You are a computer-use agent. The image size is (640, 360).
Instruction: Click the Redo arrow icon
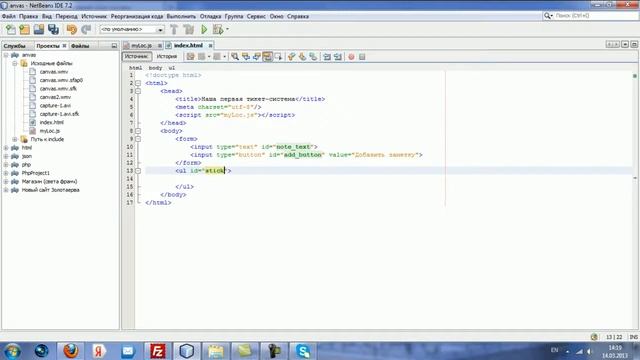click(86, 29)
